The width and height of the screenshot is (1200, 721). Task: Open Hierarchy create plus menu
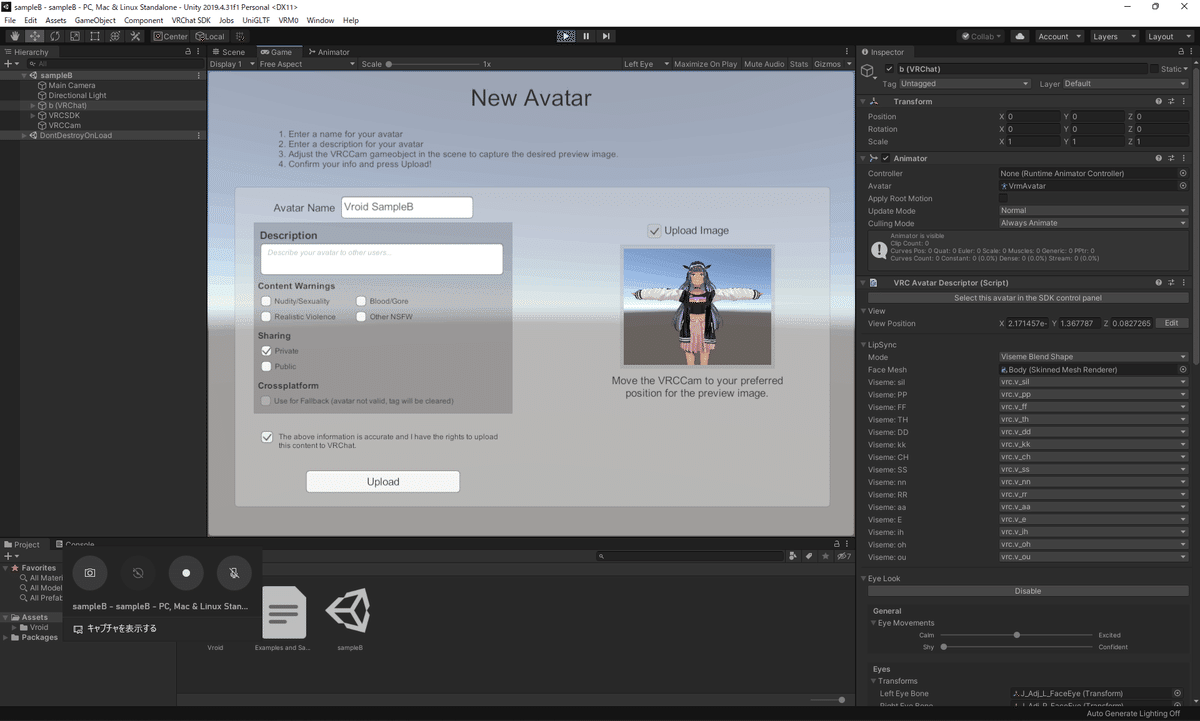coord(10,63)
